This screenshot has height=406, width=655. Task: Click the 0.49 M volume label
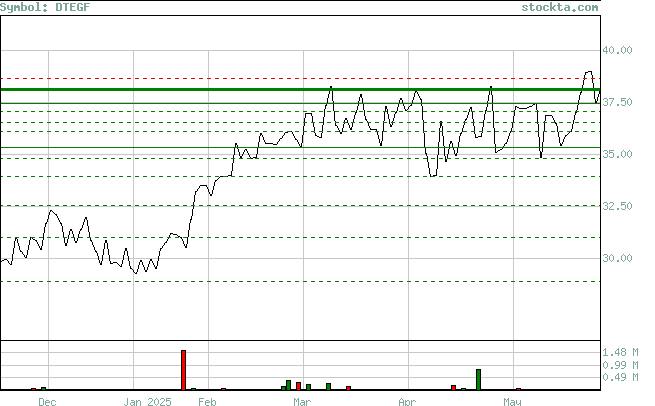coord(620,377)
